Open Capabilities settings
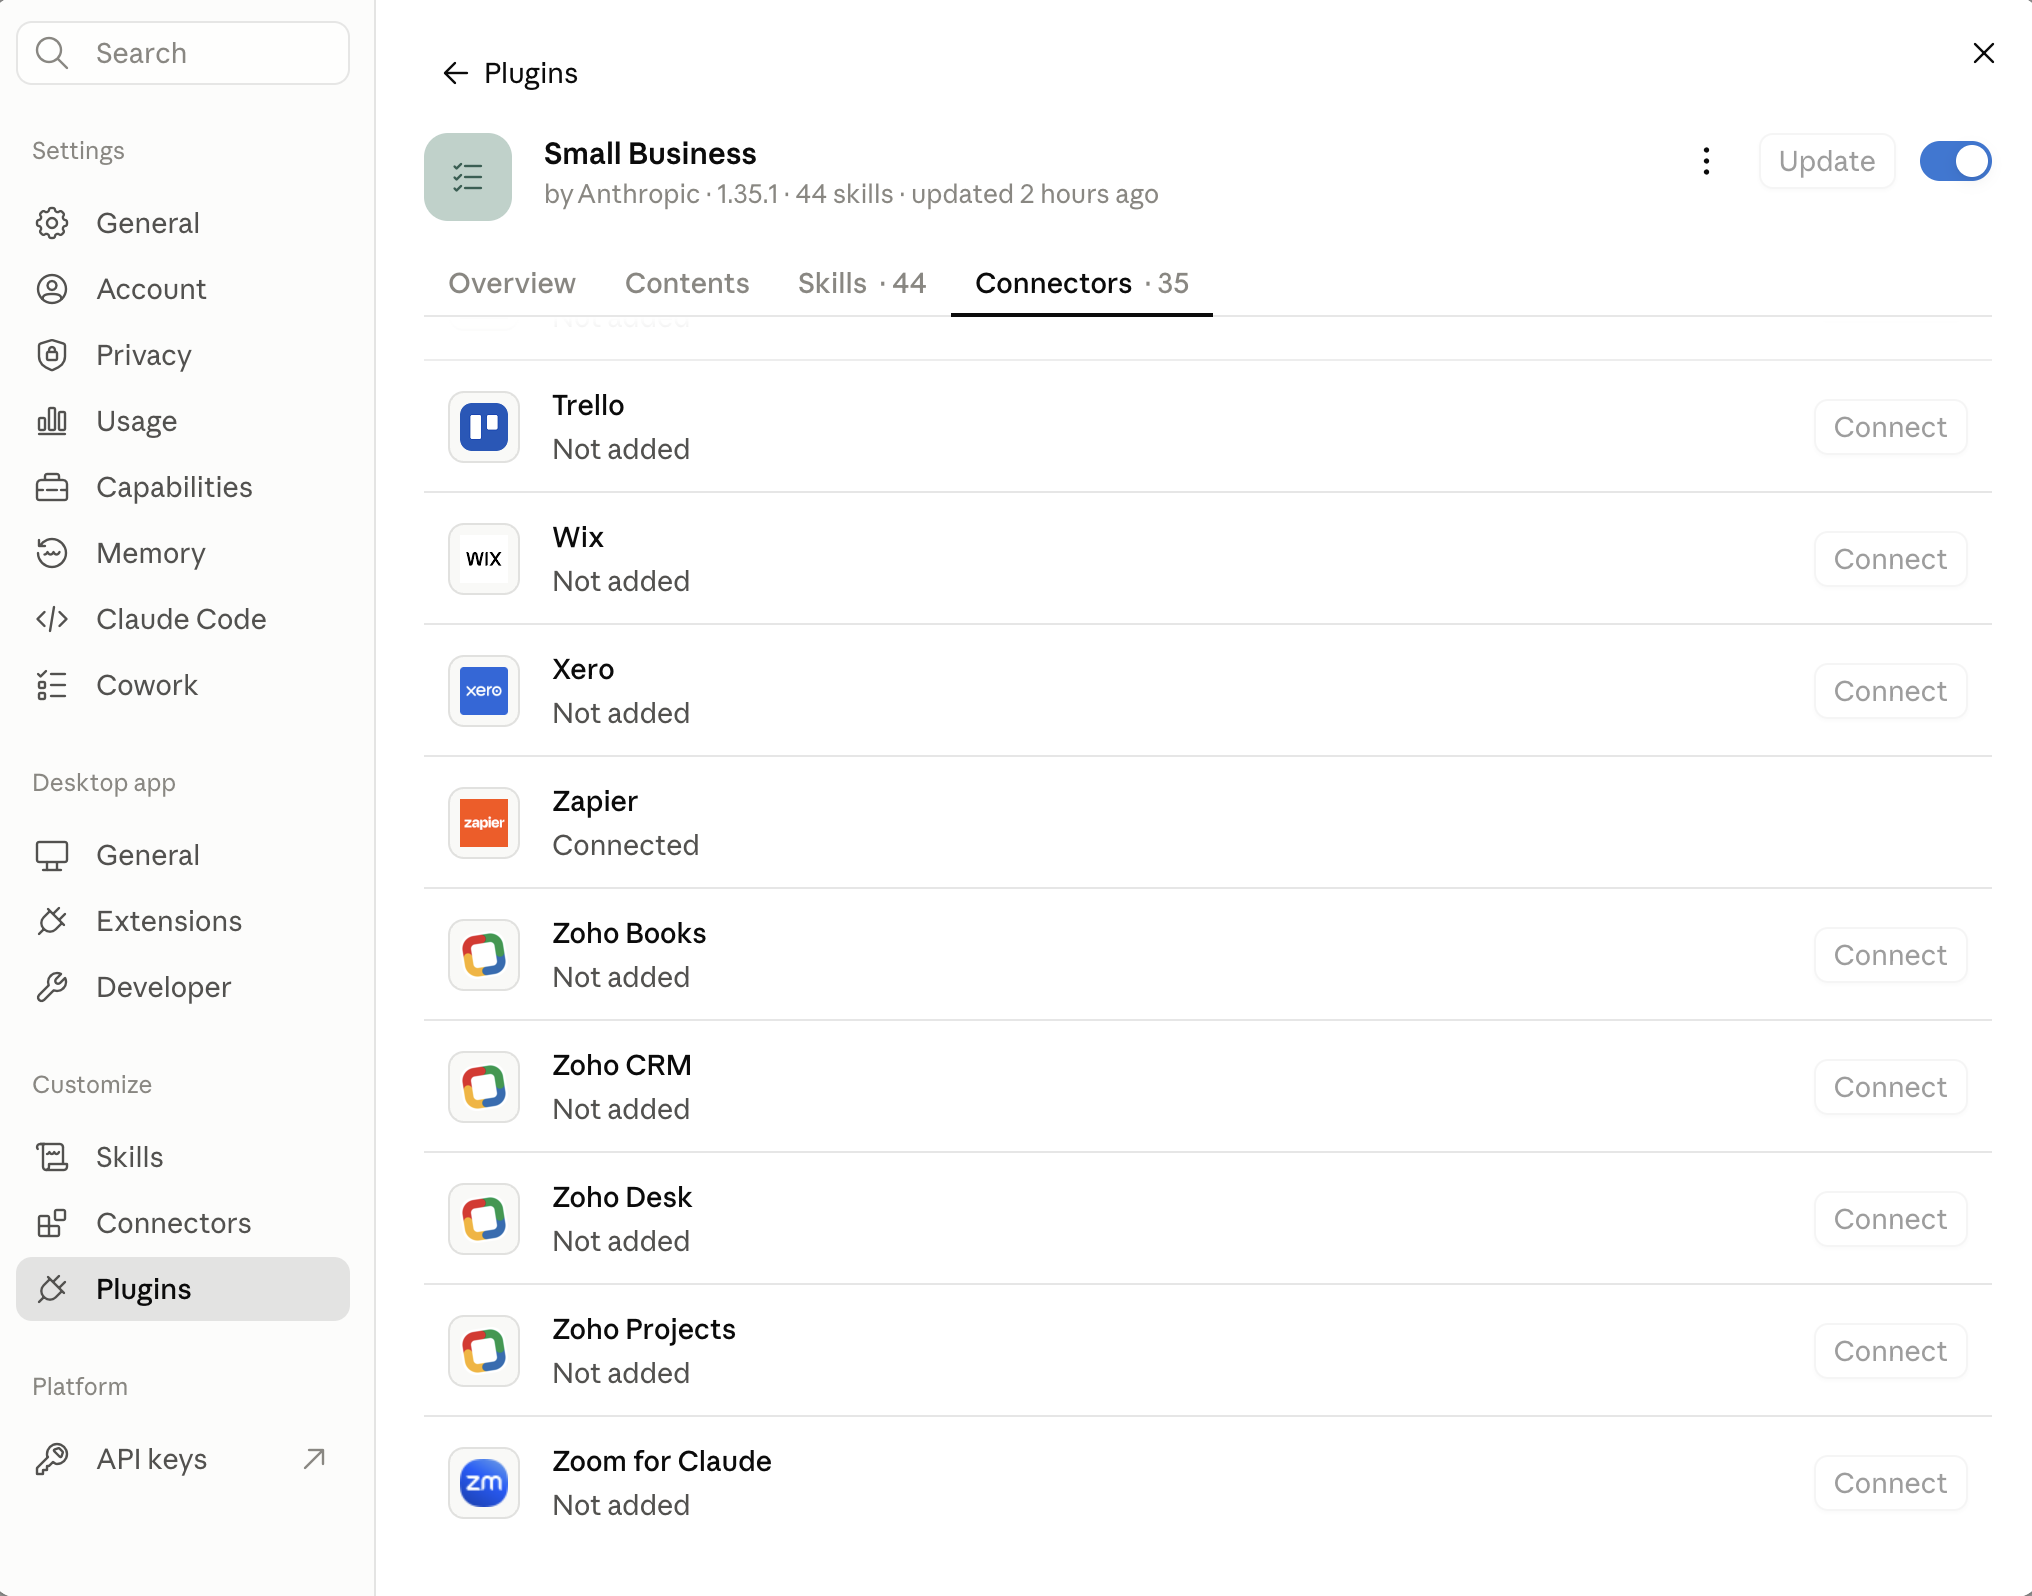The image size is (2032, 1596). tap(183, 487)
